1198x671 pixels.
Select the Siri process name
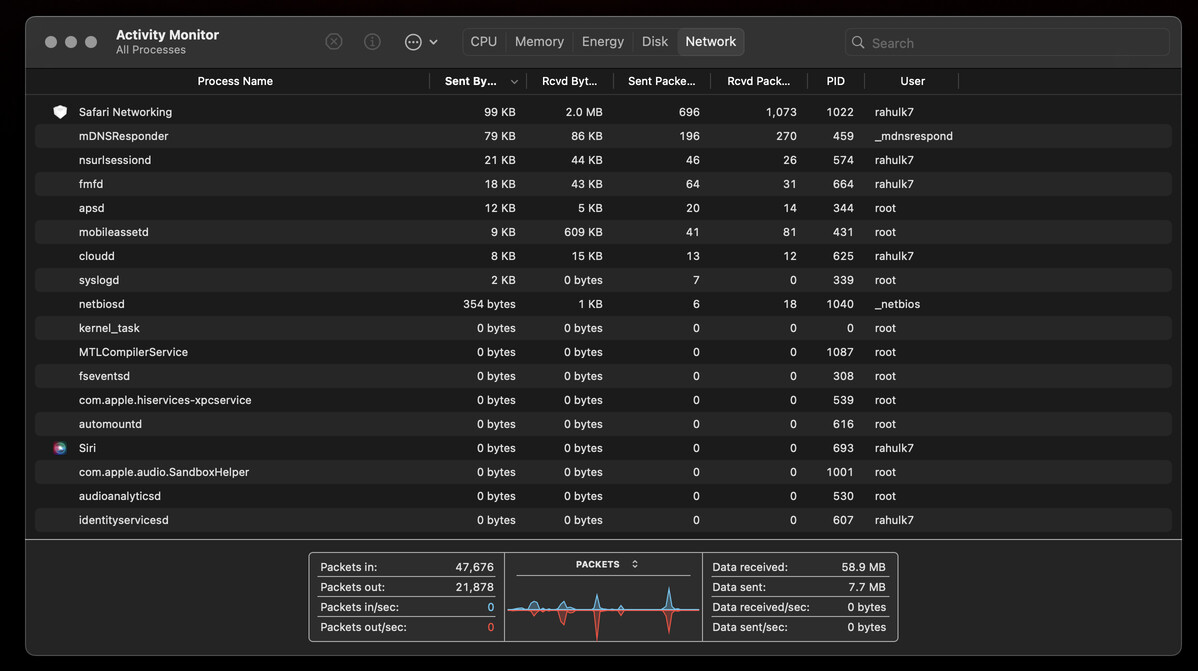point(87,448)
